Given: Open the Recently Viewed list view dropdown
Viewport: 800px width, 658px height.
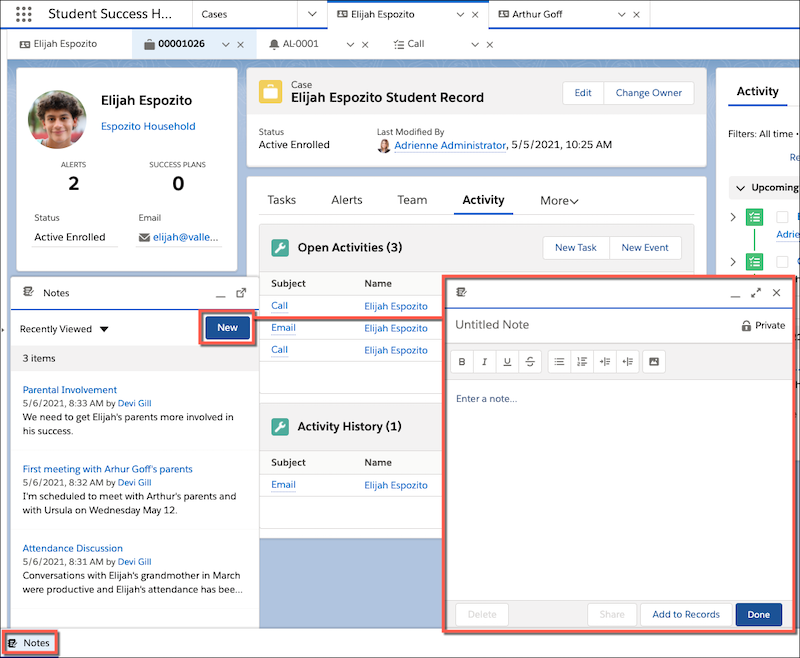Looking at the screenshot, I should tap(104, 329).
